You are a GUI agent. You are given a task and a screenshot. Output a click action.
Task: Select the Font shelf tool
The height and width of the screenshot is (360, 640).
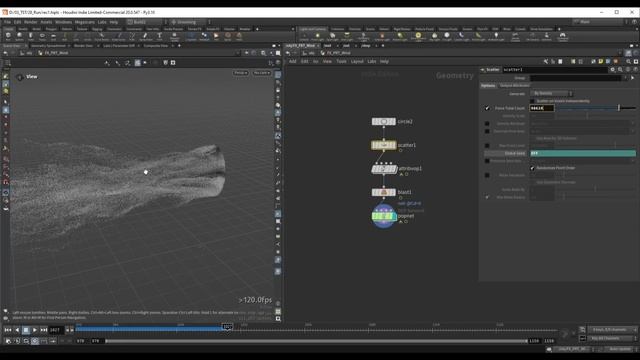pos(159,37)
